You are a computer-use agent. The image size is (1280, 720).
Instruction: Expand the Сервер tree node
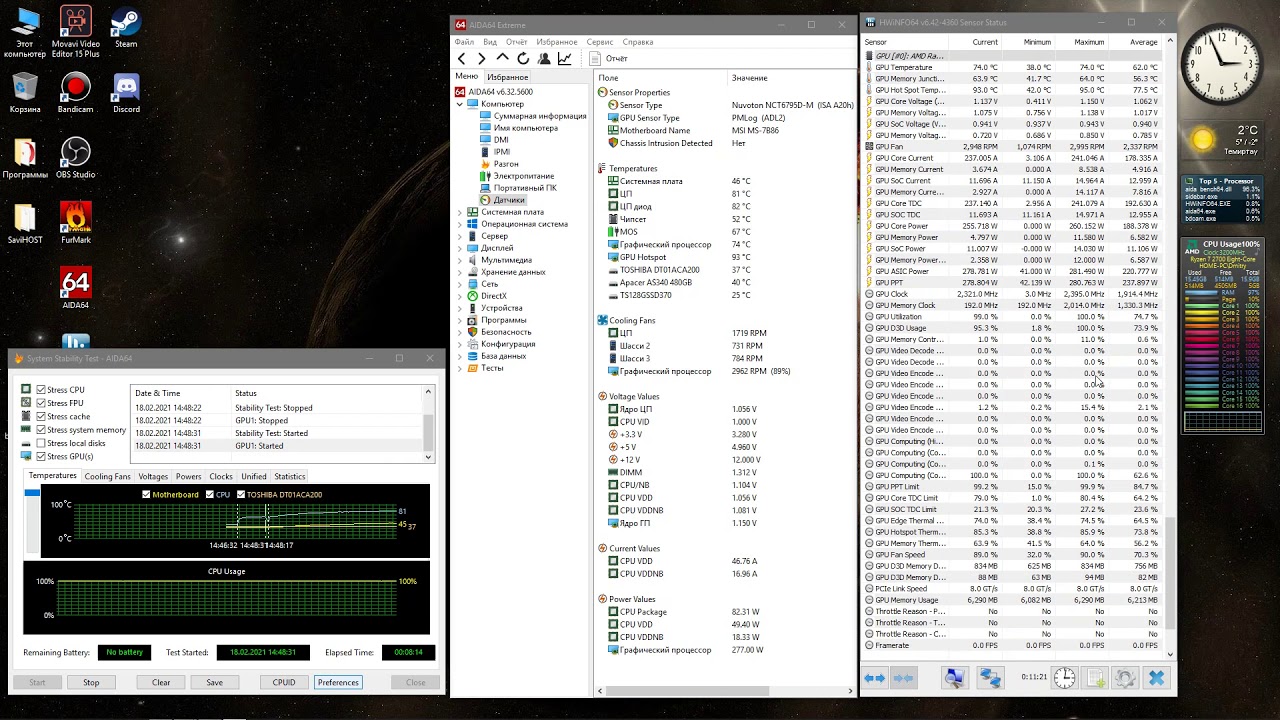460,236
